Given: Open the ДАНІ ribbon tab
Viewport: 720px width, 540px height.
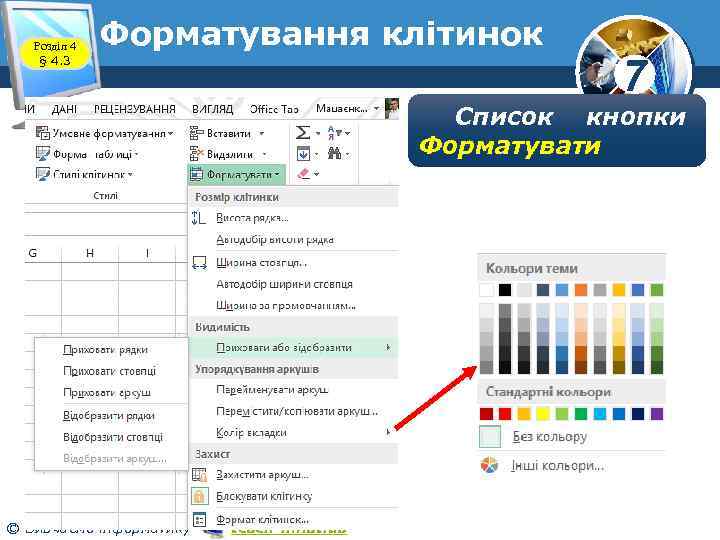Looking at the screenshot, I should point(64,109).
